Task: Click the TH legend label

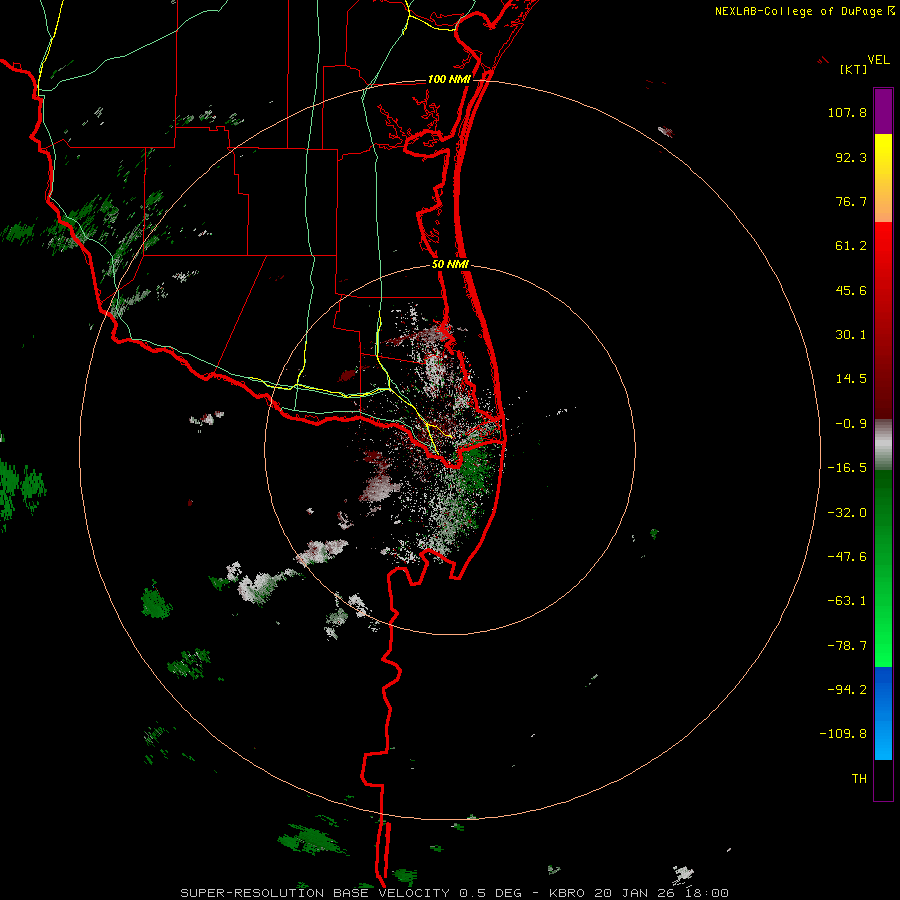Action: 859,779
